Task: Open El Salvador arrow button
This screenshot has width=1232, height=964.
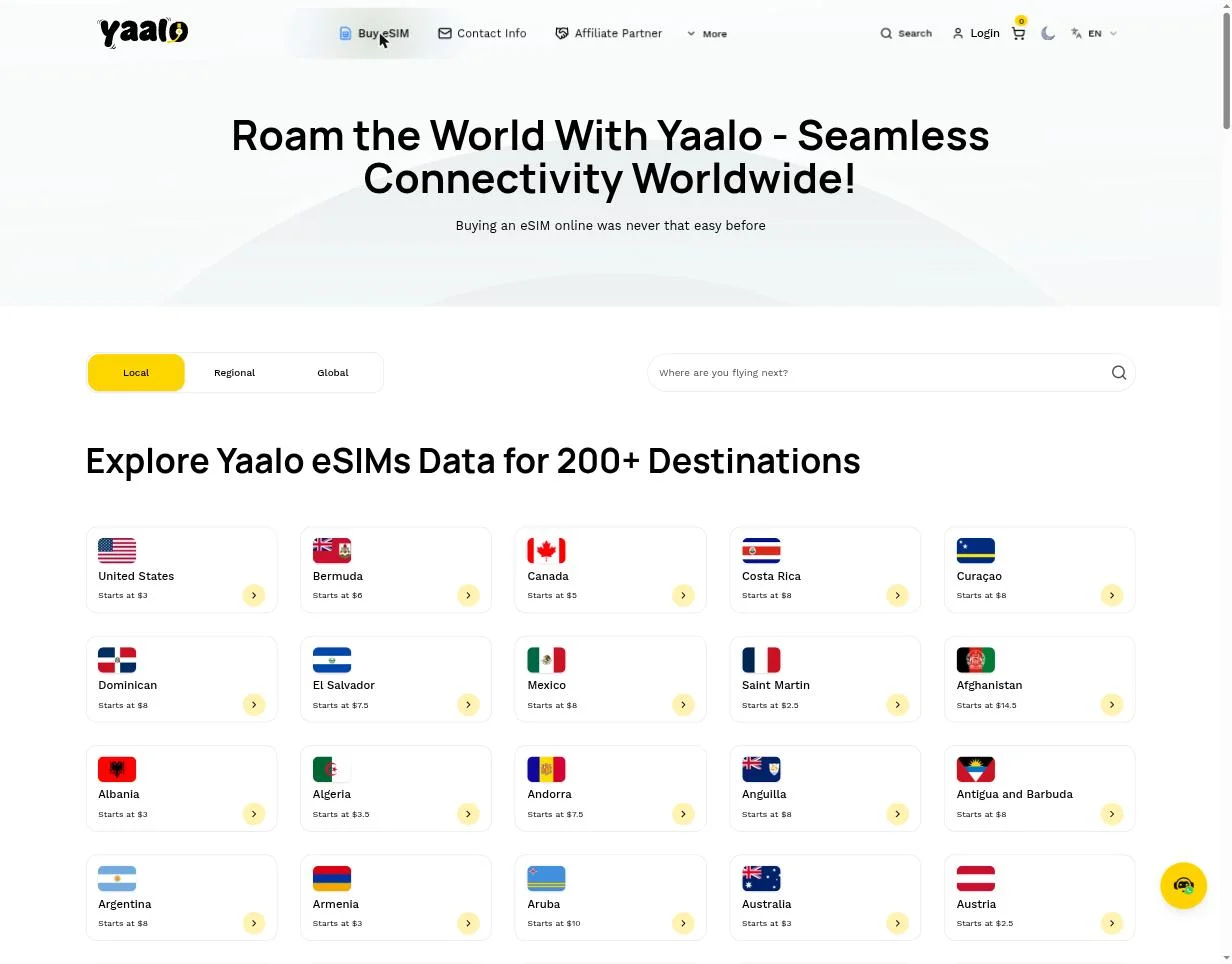Action: (x=468, y=705)
